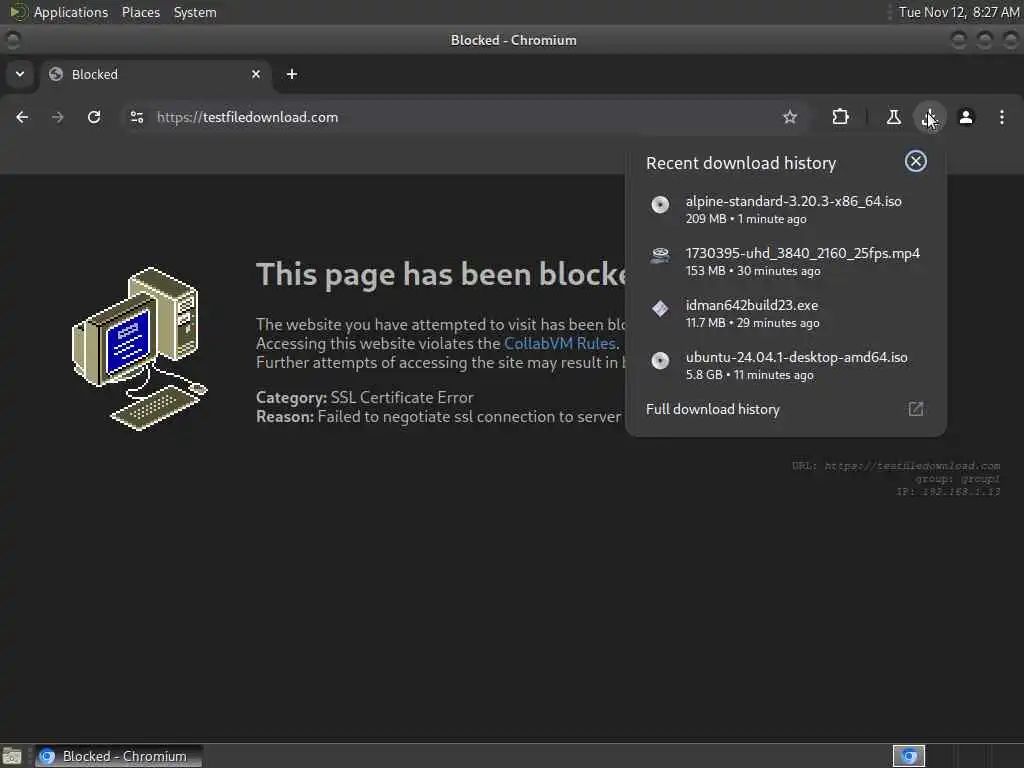Image resolution: width=1024 pixels, height=768 pixels.
Task: Click the alpine ISO disc icon
Action: [x=660, y=204]
